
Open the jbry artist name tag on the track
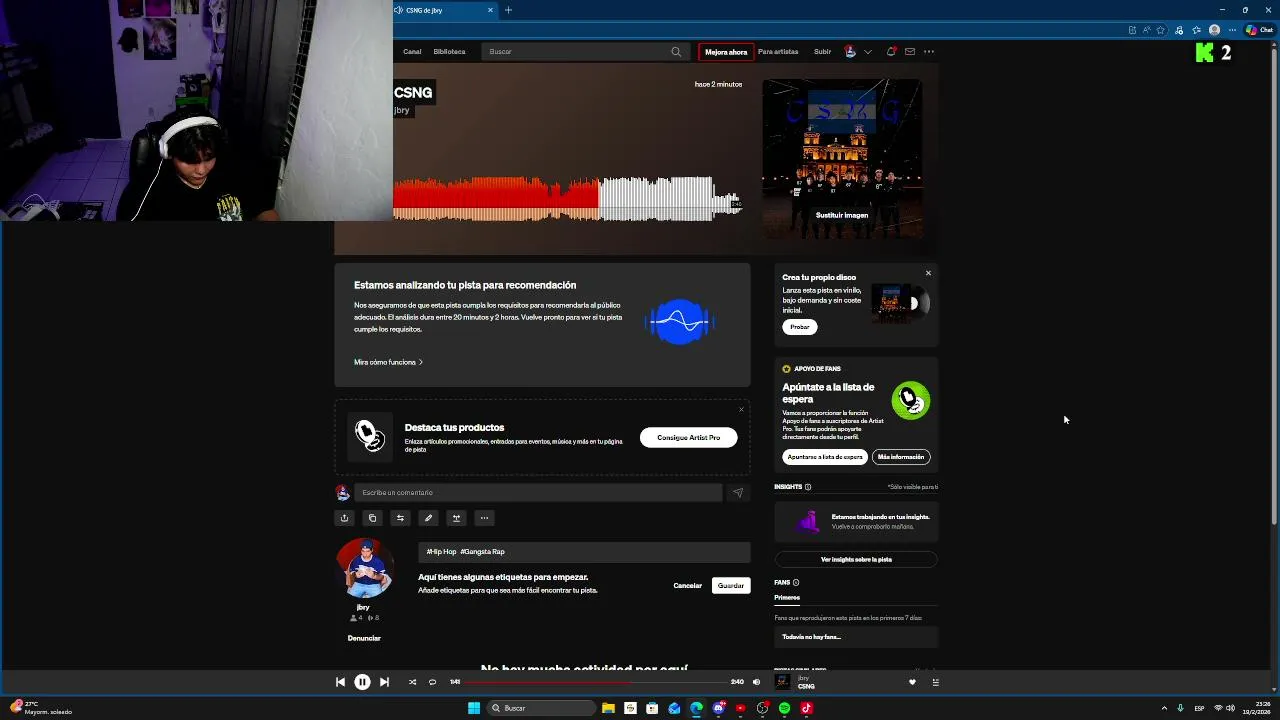tap(402, 110)
